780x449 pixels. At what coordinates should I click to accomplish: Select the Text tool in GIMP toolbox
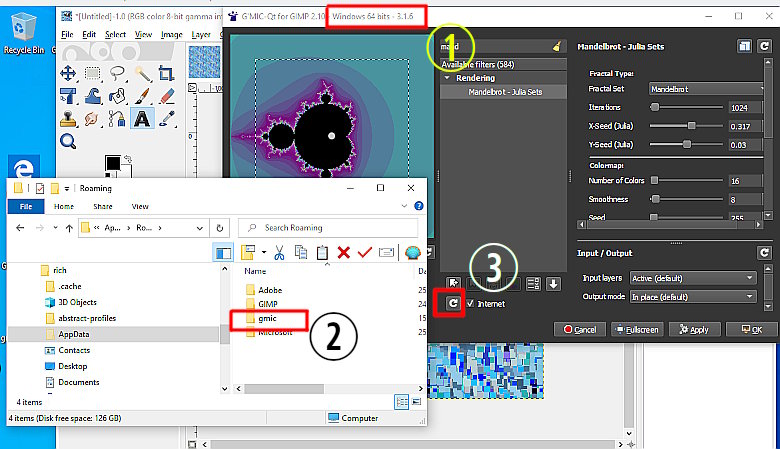click(141, 118)
